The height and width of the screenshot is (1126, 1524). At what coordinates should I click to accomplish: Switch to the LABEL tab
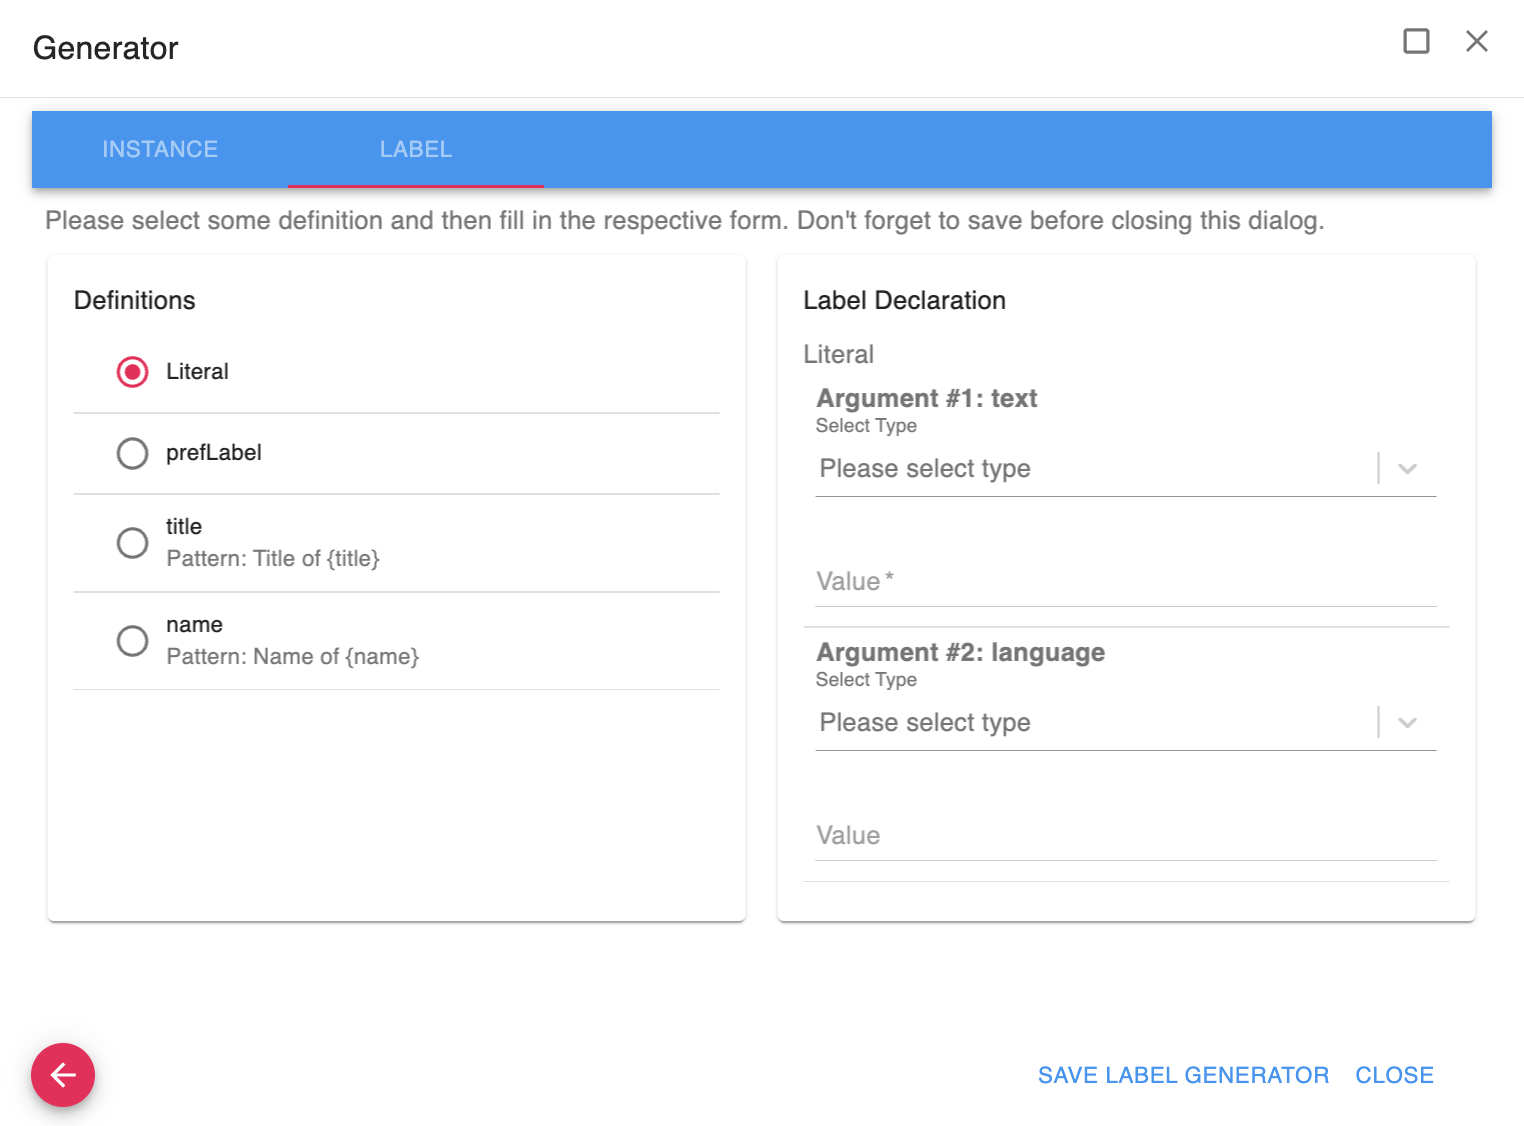[416, 149]
